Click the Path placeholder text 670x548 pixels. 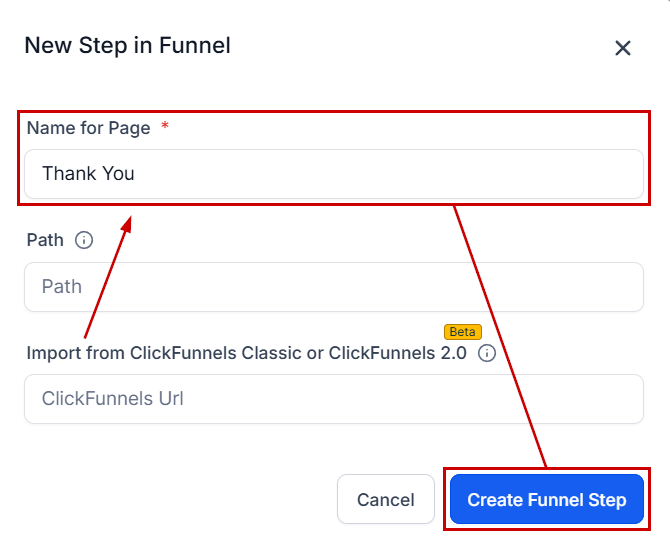coord(62,287)
